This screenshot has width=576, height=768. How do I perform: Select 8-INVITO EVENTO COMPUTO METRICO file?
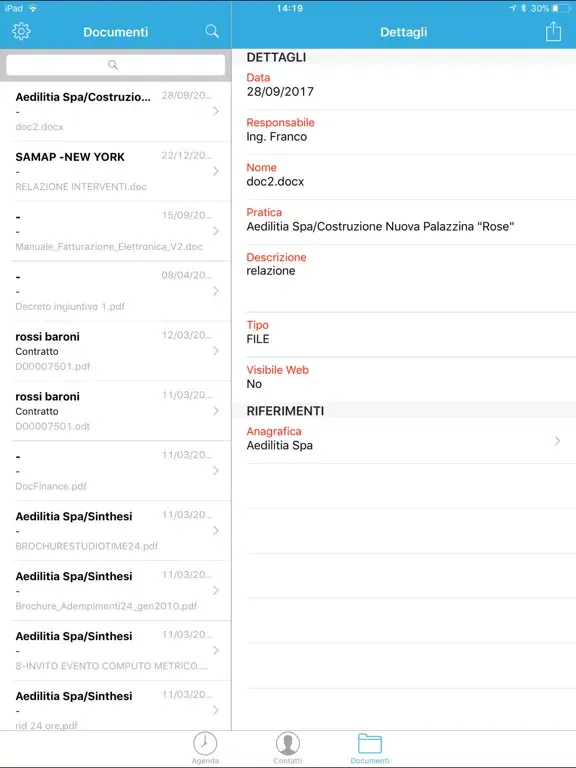click(111, 666)
